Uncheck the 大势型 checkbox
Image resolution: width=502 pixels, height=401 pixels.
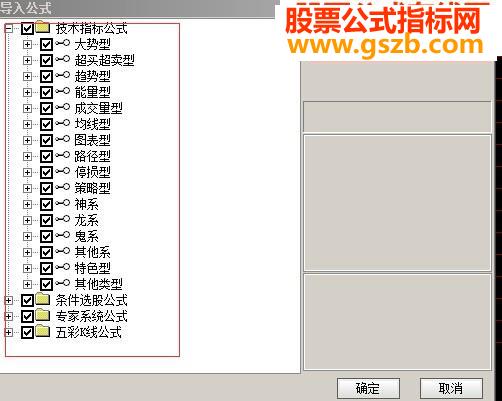pyautogui.click(x=46, y=45)
